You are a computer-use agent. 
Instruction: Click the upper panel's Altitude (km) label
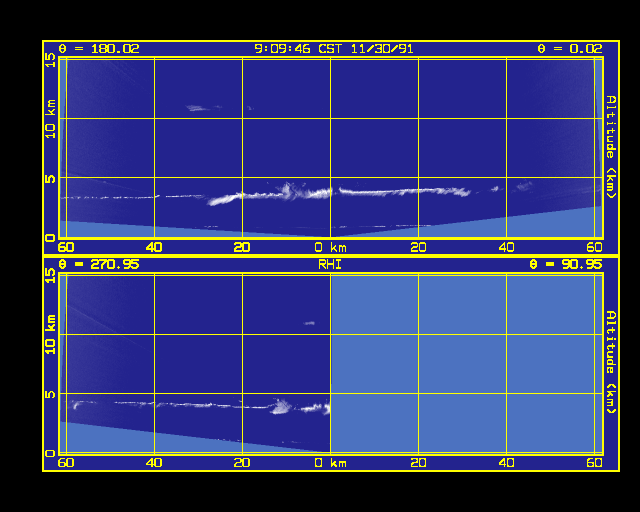click(611, 147)
